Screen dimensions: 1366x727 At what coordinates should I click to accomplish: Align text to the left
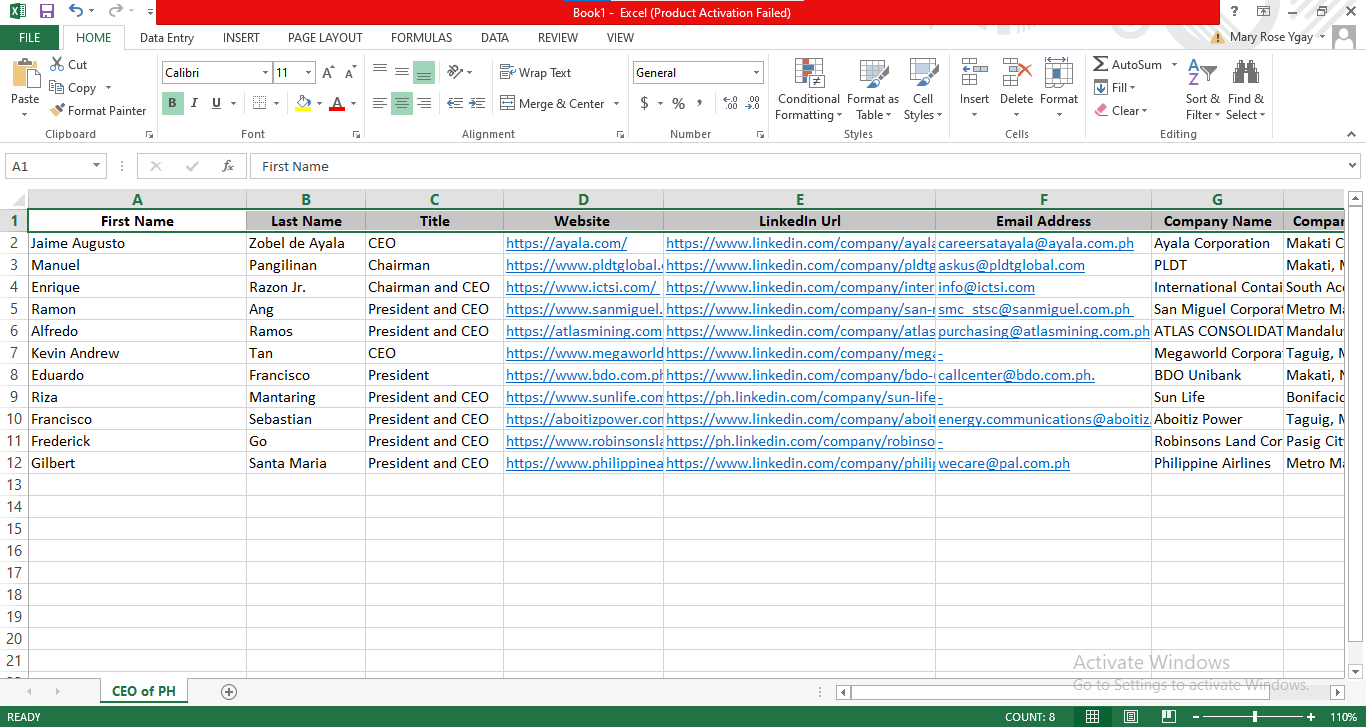(x=380, y=103)
